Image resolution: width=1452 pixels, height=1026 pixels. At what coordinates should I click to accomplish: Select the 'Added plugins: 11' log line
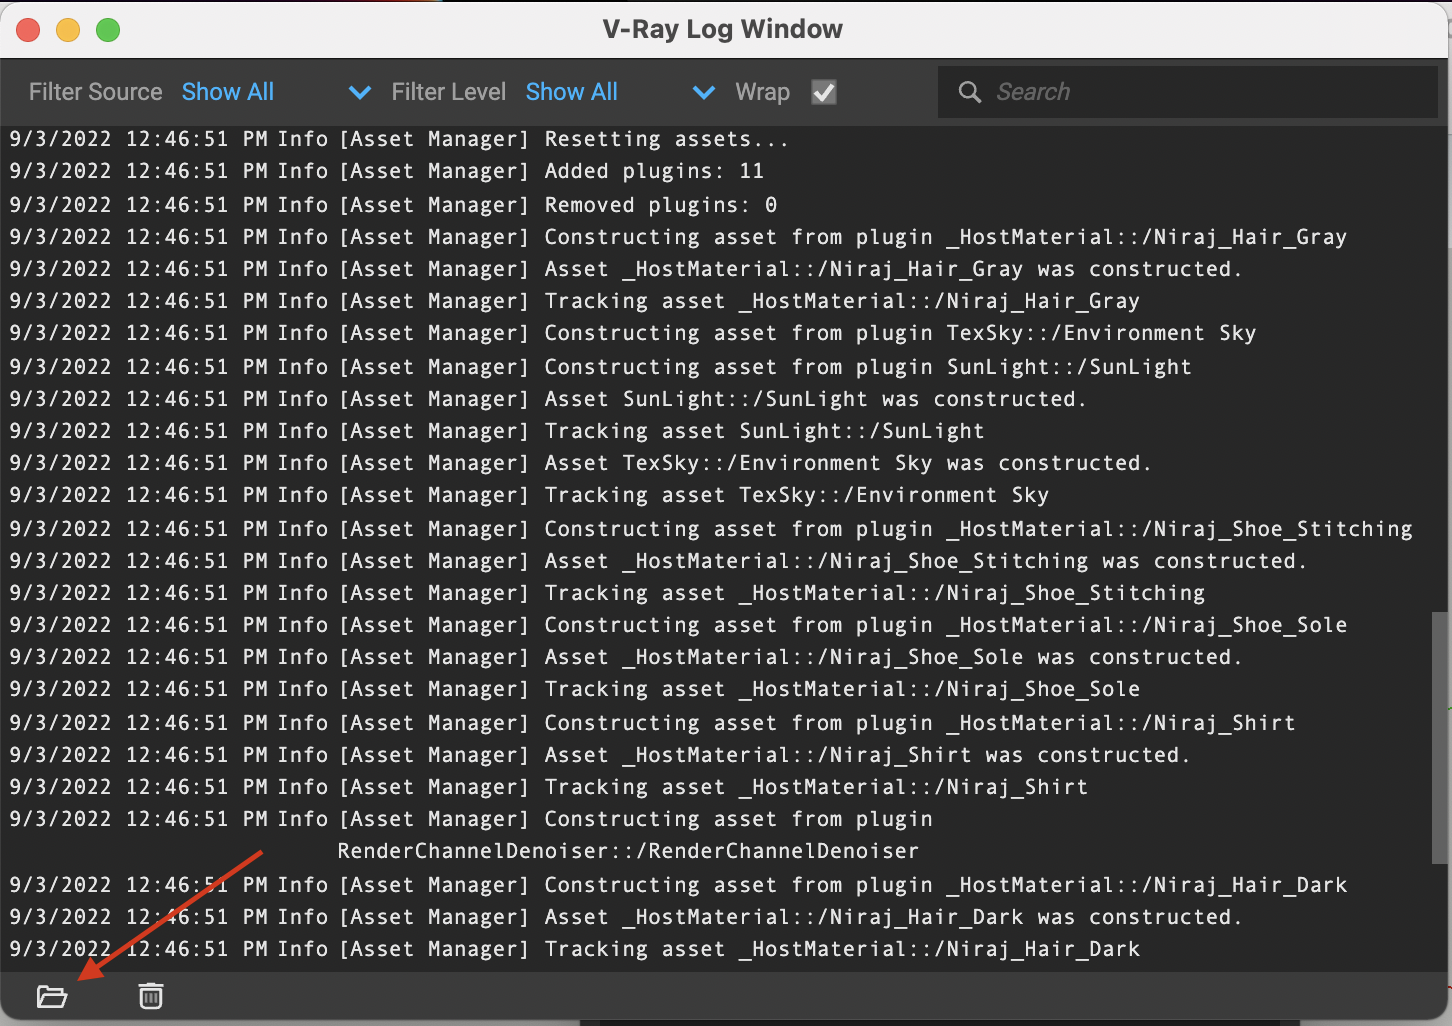[387, 171]
